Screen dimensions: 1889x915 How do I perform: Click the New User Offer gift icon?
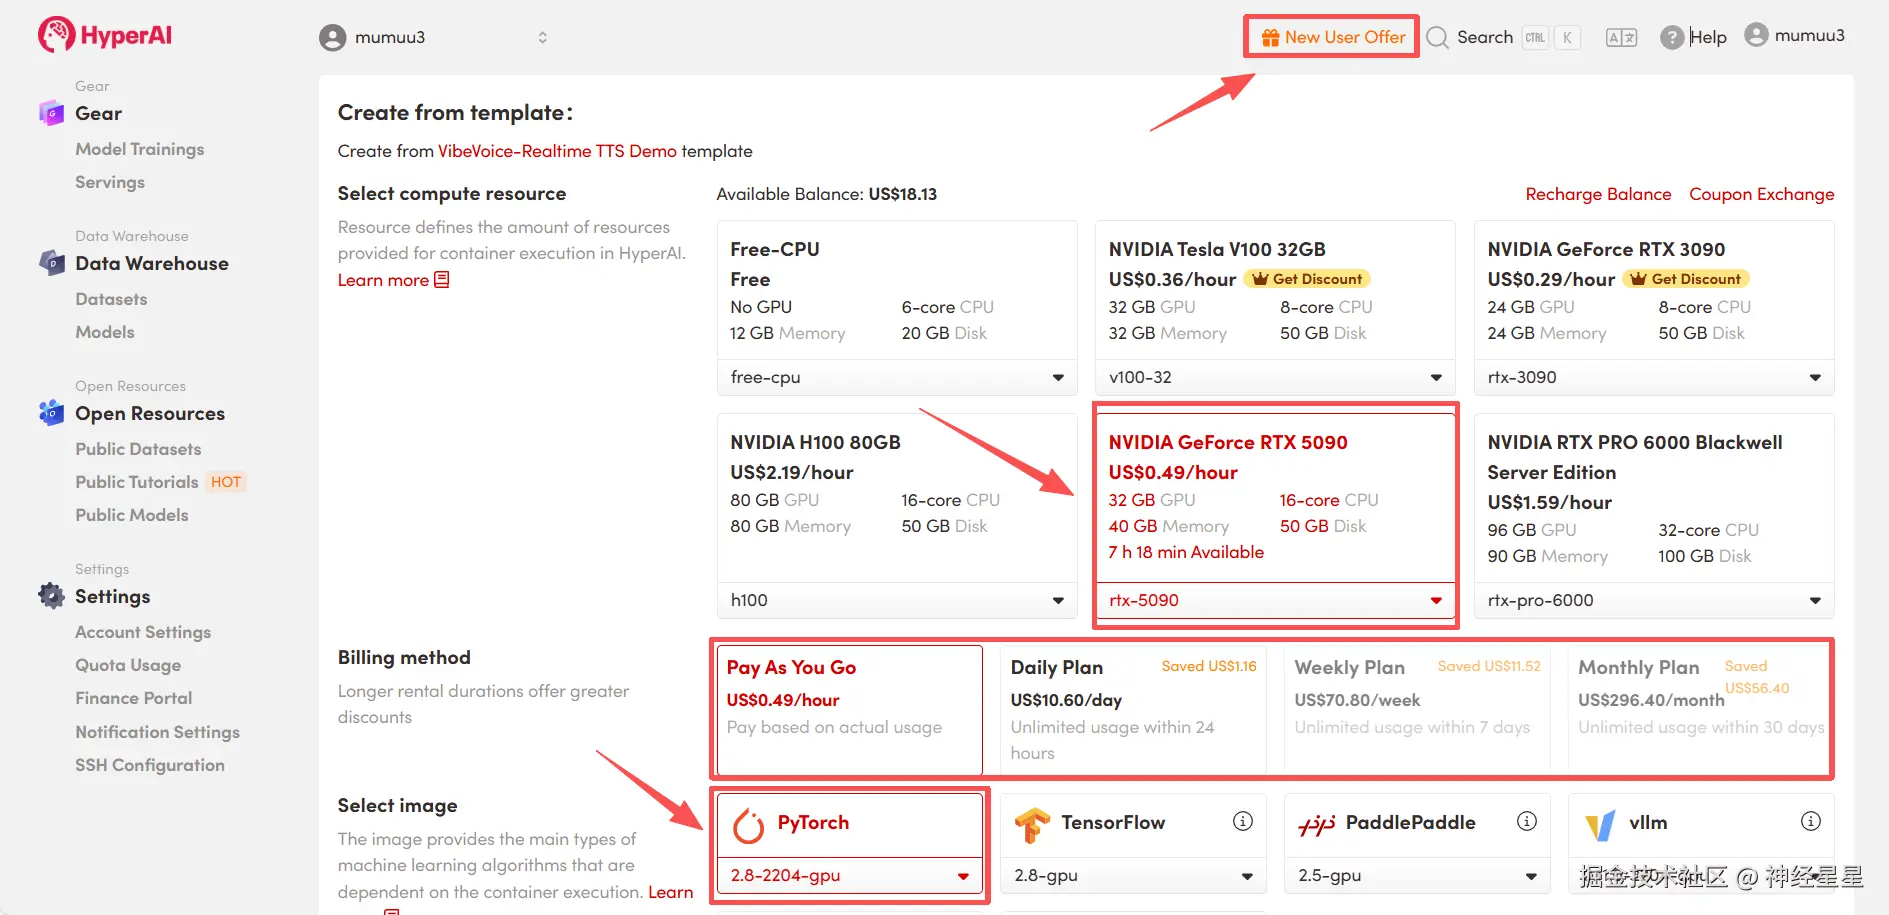(x=1270, y=38)
